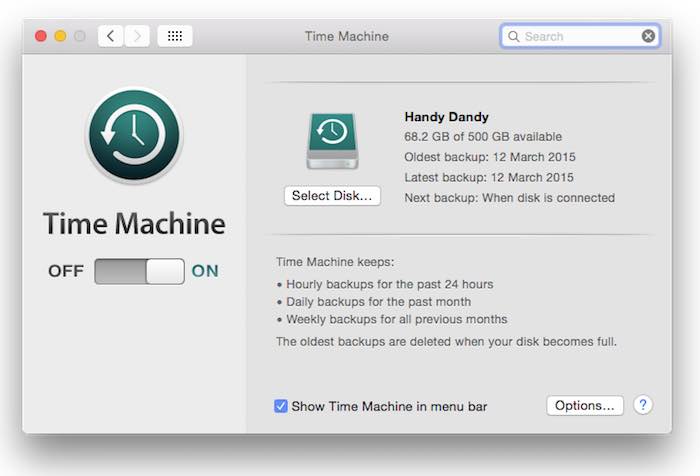Image resolution: width=700 pixels, height=476 pixels.
Task: Click 'Weekly backups for all previous months'
Action: pos(396,319)
